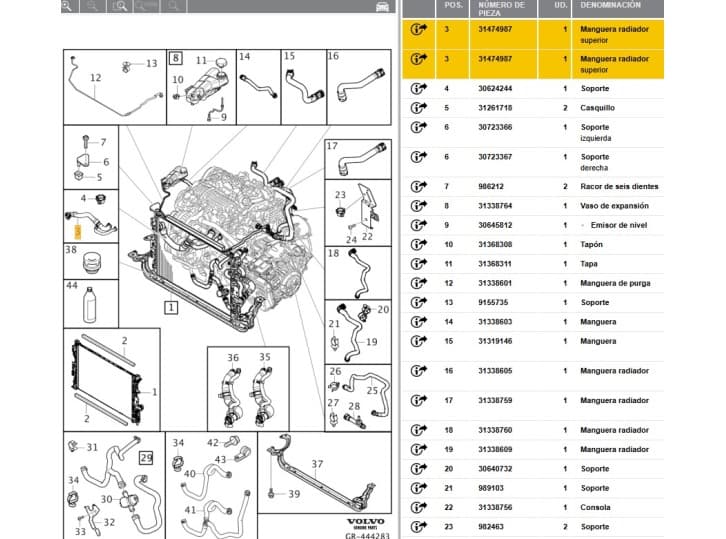Open info icon for part 982463
The image size is (726, 539).
point(419,526)
